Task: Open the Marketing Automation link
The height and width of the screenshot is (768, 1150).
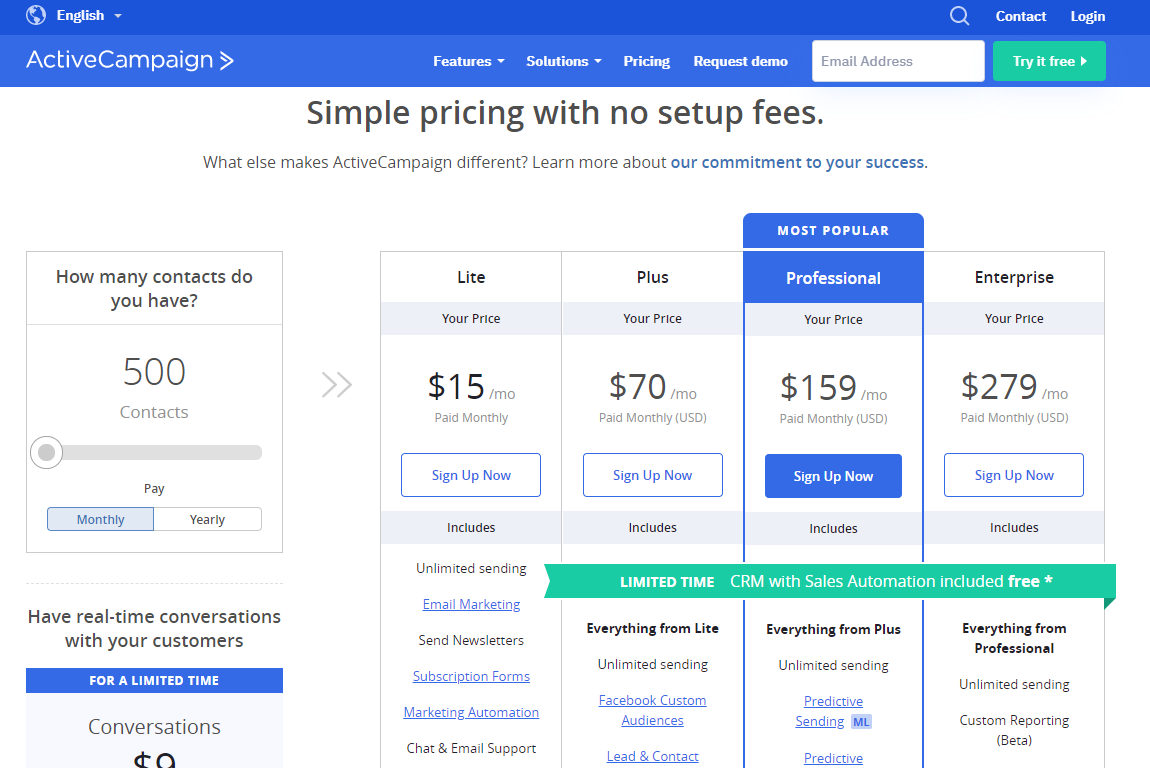Action: [471, 712]
